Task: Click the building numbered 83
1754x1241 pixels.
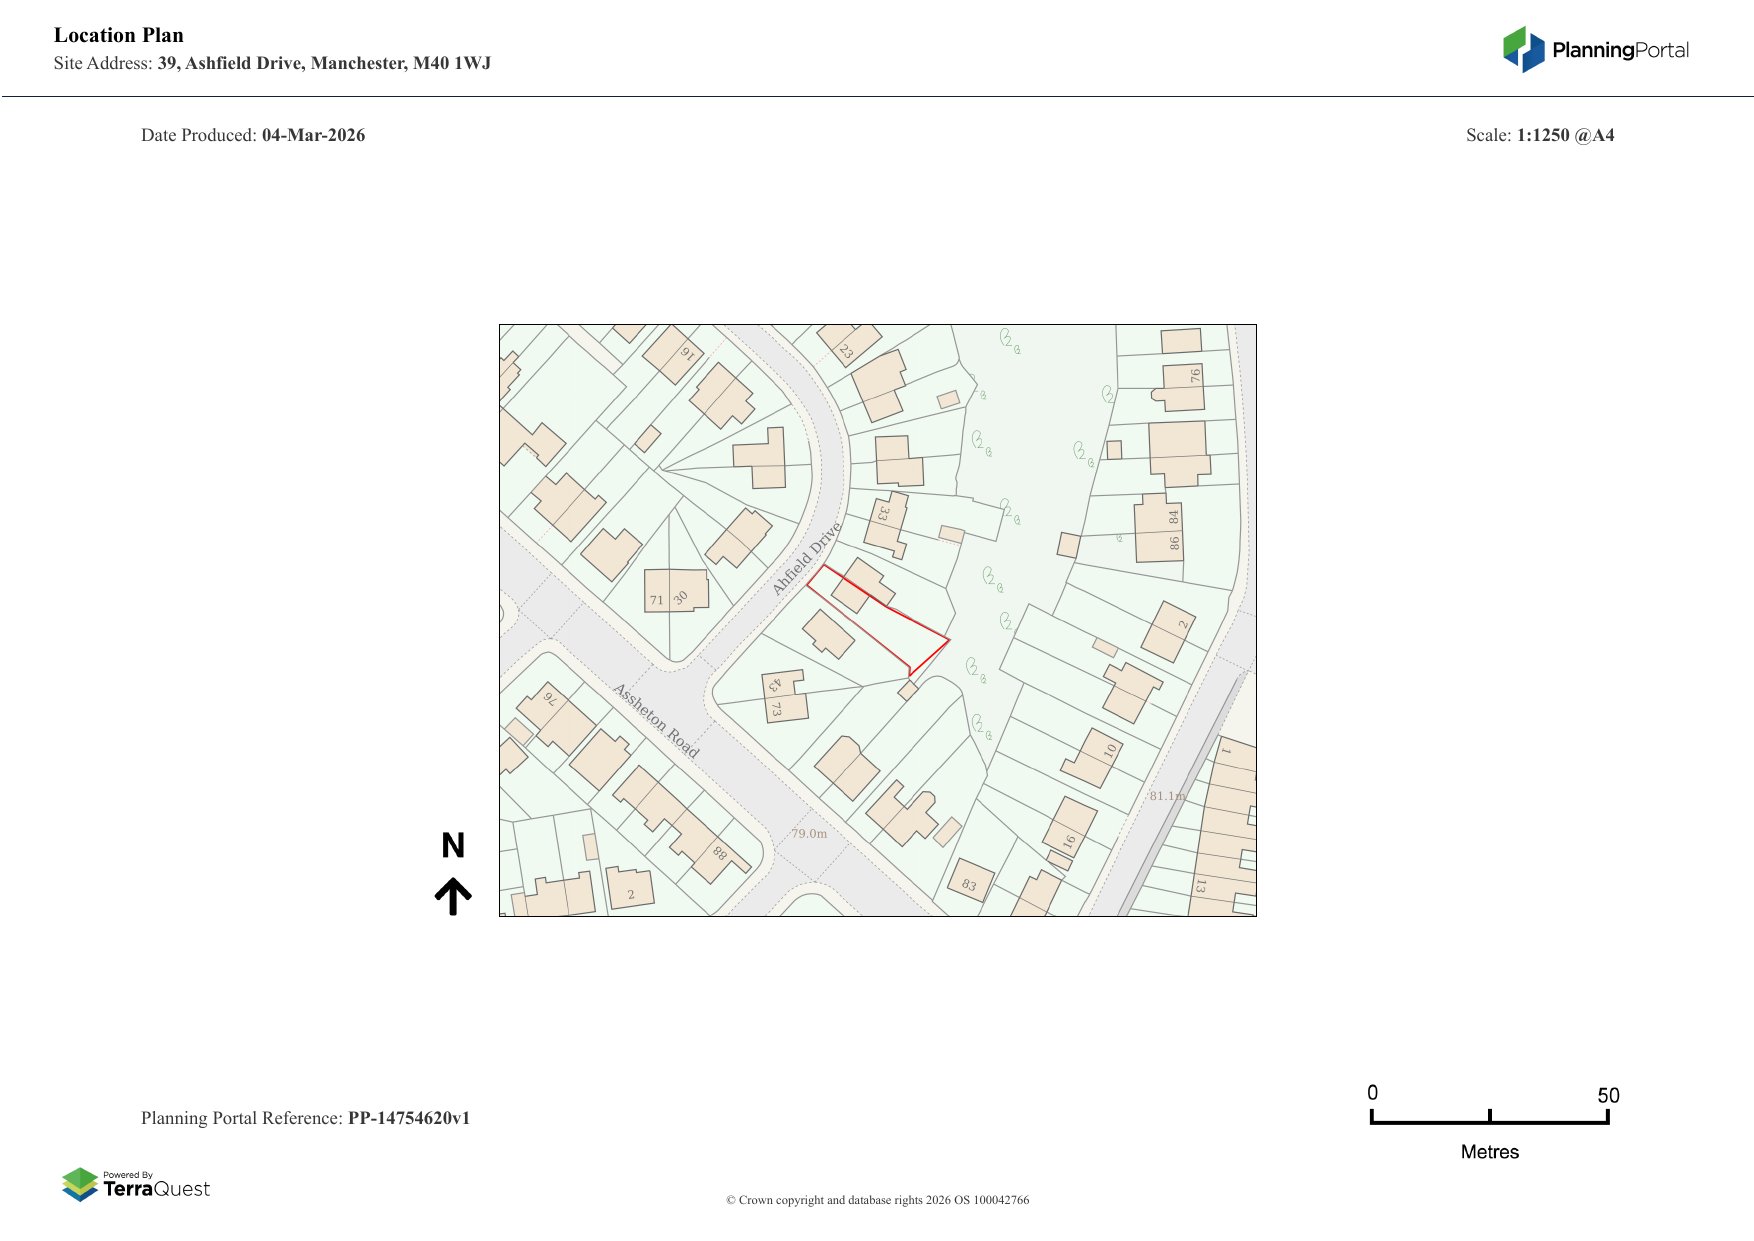Action: tap(970, 882)
